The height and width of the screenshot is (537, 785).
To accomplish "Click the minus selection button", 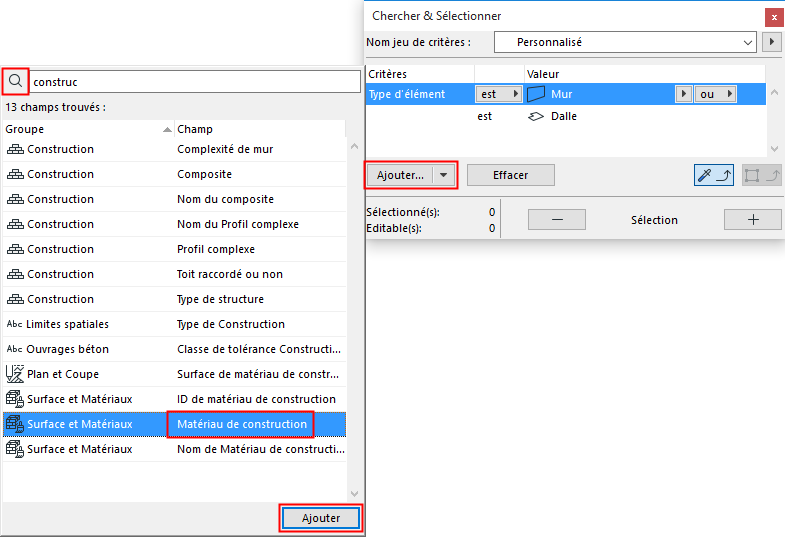I will click(557, 220).
